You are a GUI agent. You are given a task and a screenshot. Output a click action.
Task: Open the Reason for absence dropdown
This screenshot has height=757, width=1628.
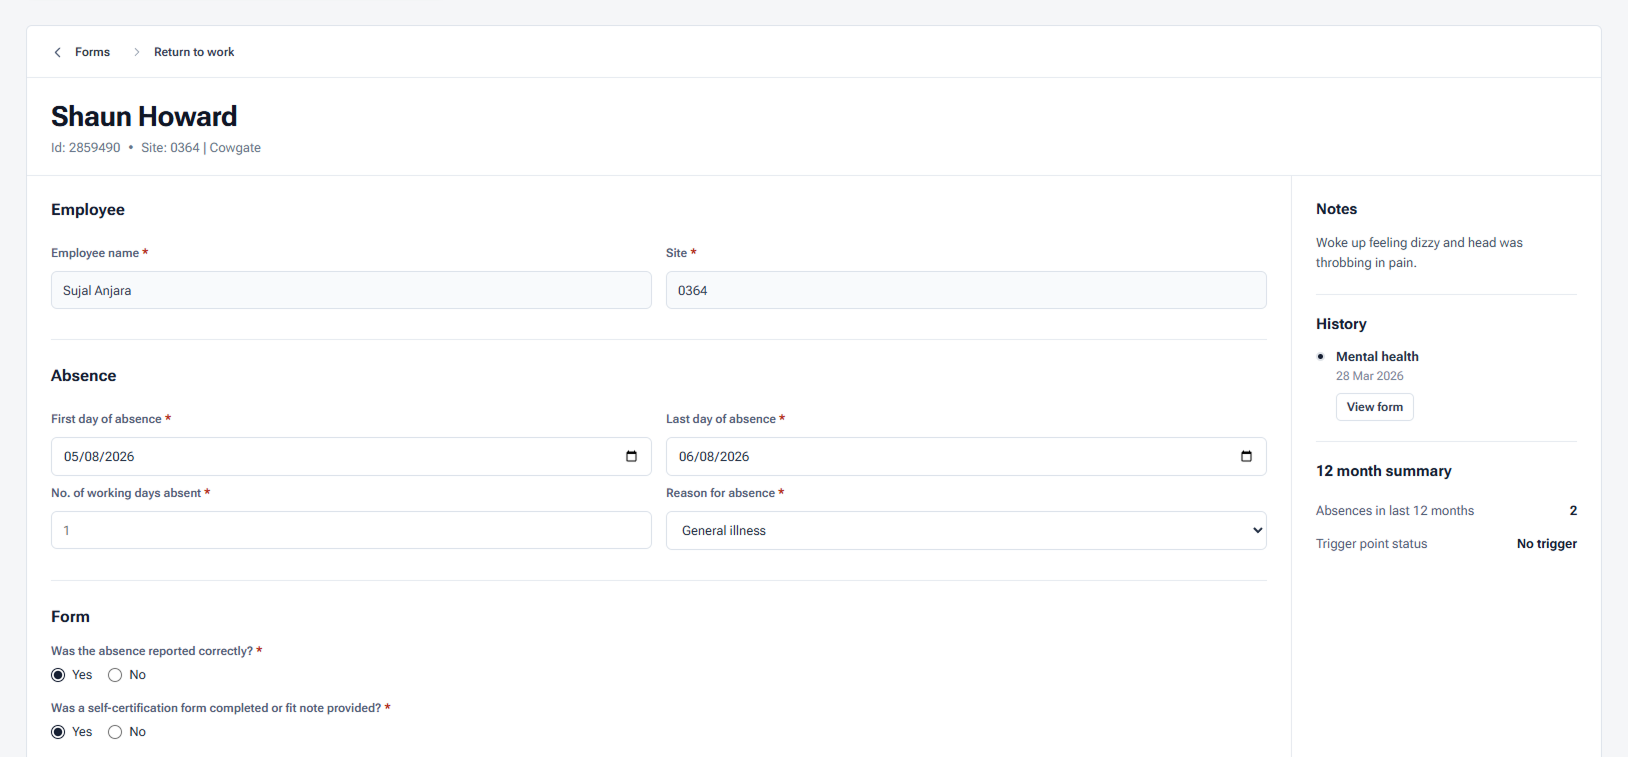[966, 530]
